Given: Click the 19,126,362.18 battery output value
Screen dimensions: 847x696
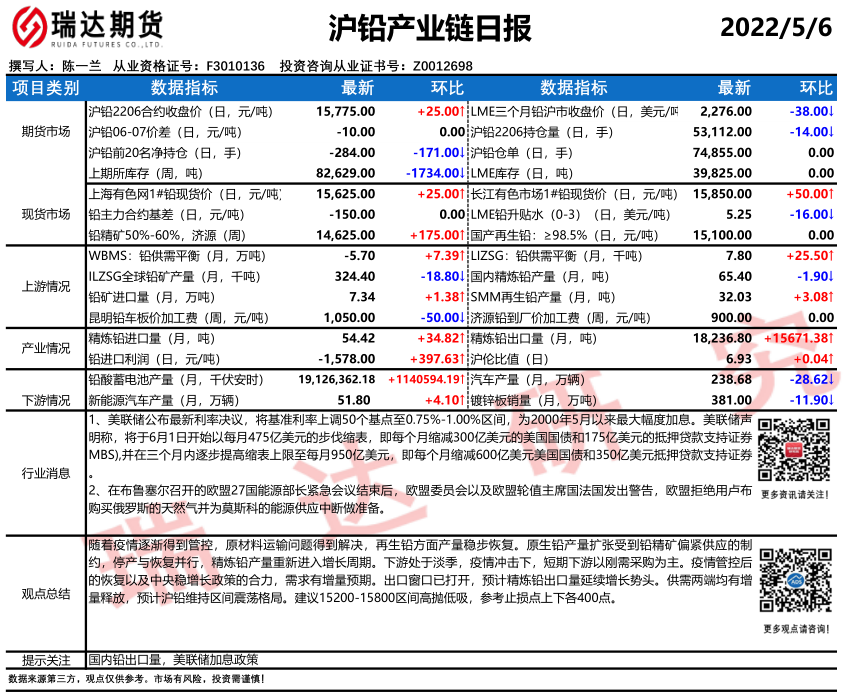Looking at the screenshot, I should coord(336,380).
